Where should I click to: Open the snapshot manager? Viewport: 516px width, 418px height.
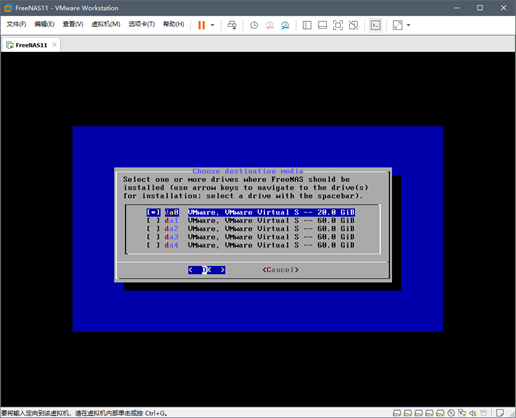[285, 25]
